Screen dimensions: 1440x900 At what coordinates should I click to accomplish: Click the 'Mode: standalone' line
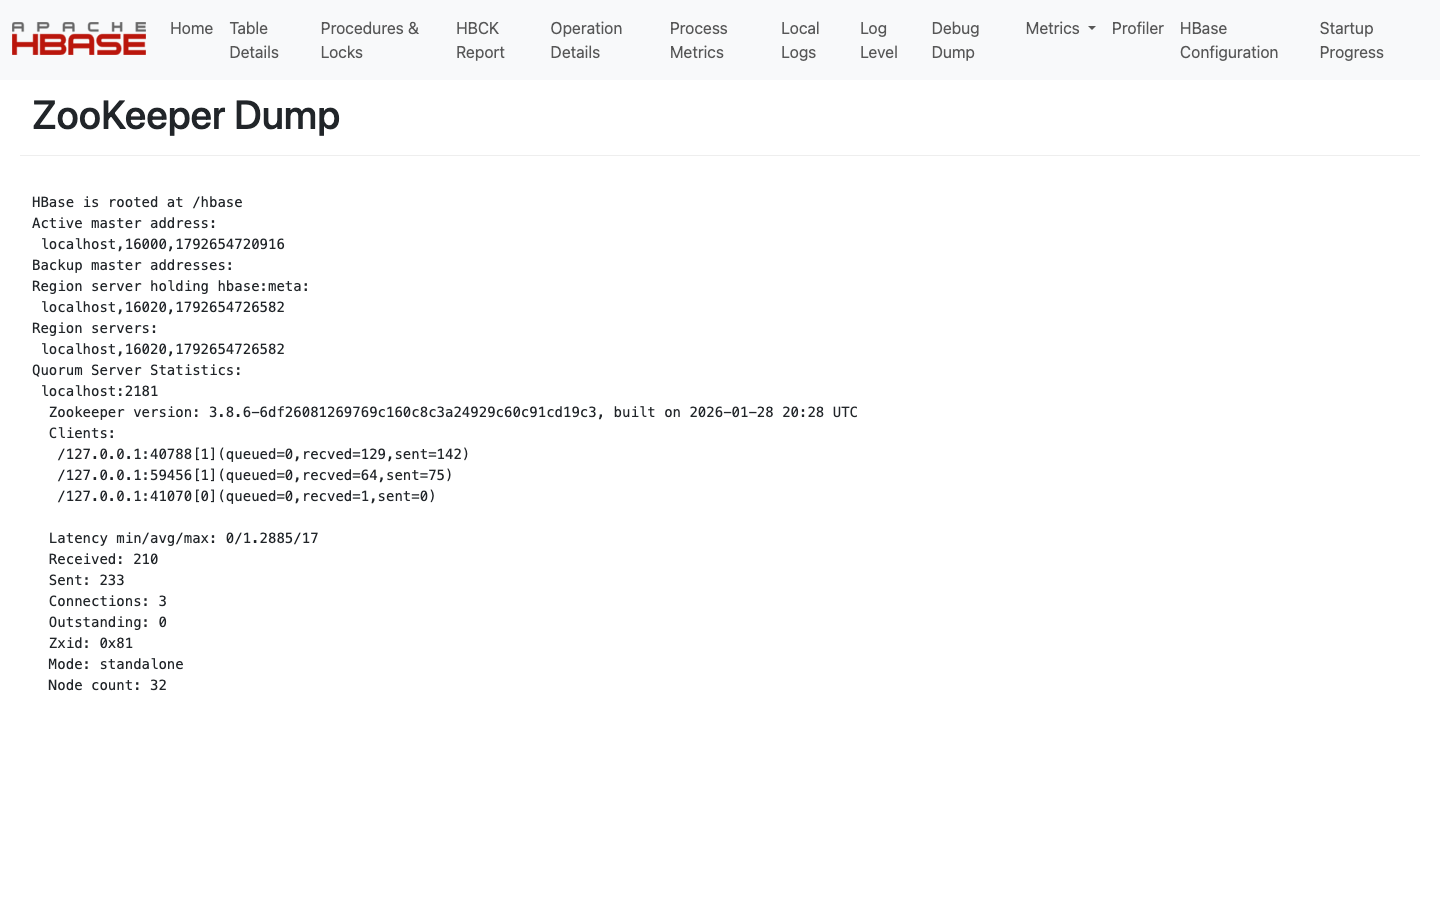pos(116,664)
